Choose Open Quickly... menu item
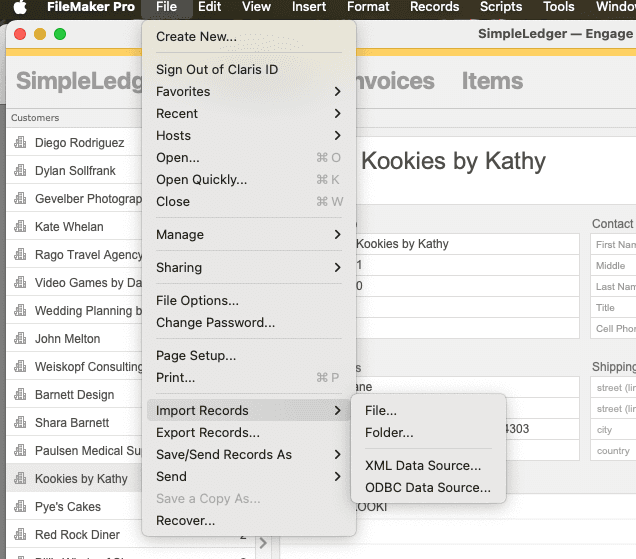Screen dimensions: 636x559 coord(249,179)
